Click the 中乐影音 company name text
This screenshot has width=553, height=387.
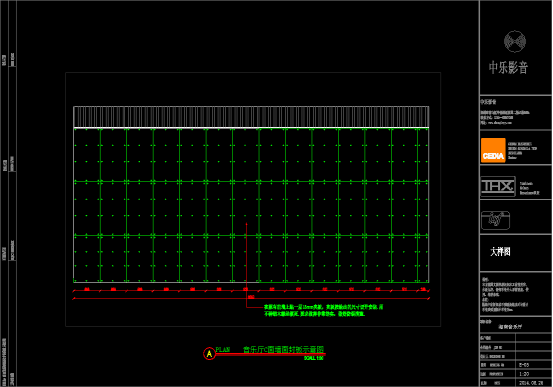[508, 67]
